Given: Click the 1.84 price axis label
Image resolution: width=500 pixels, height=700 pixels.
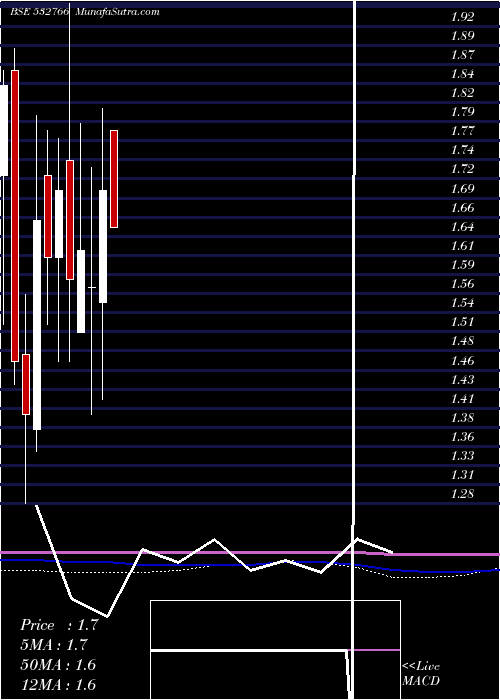Looking at the screenshot, I should (x=462, y=74).
